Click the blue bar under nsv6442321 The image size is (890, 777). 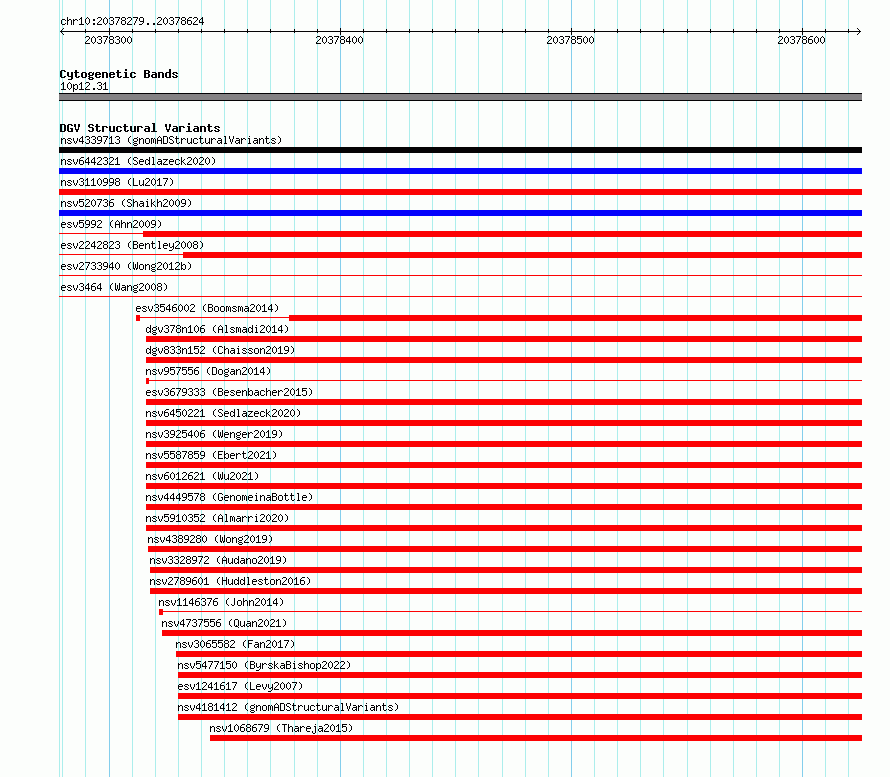point(460,171)
